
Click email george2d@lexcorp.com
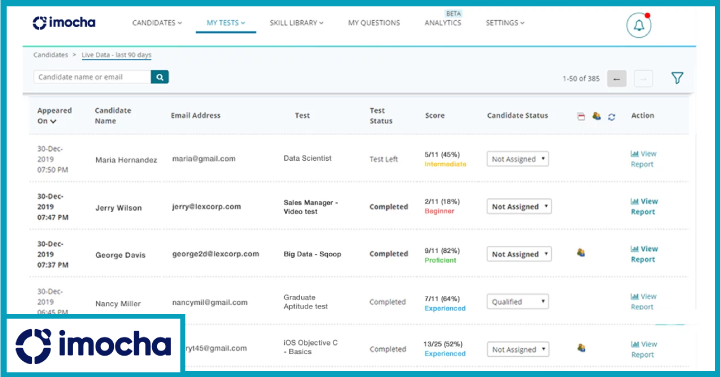click(215, 254)
